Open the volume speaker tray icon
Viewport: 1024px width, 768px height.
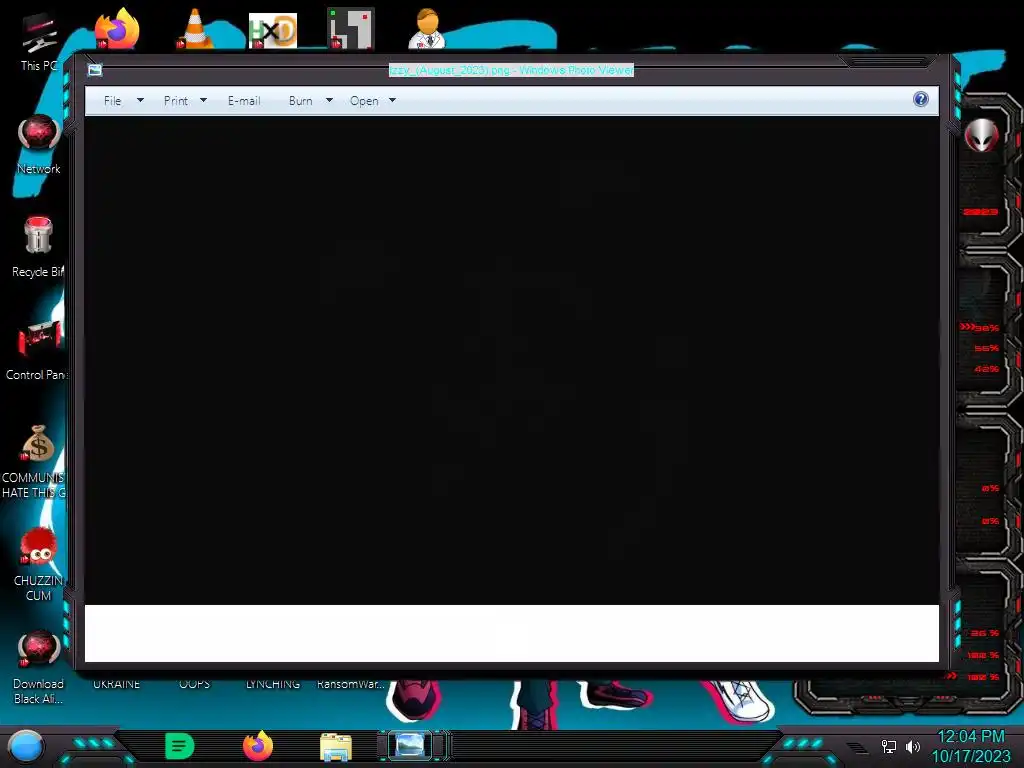click(x=913, y=746)
